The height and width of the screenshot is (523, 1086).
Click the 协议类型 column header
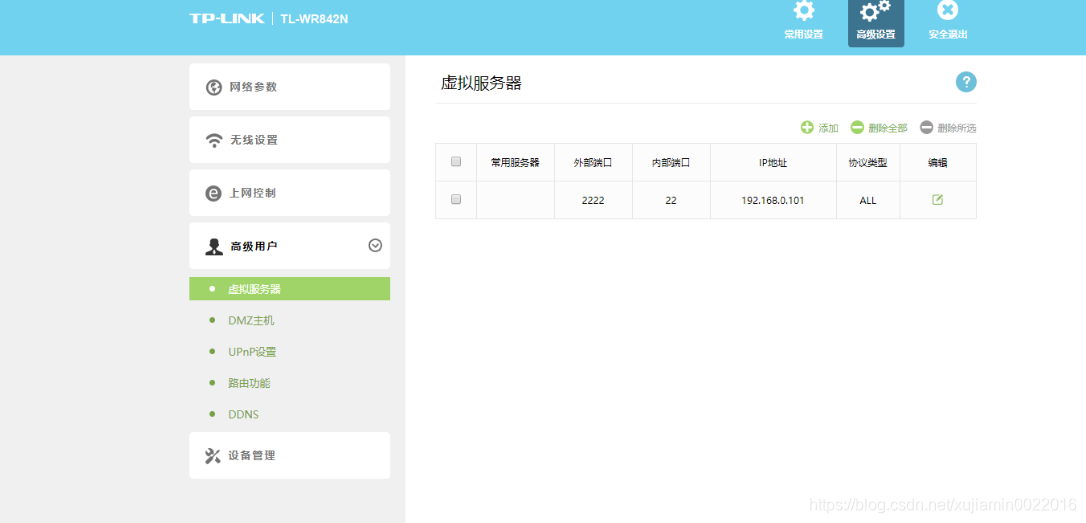[x=868, y=163]
